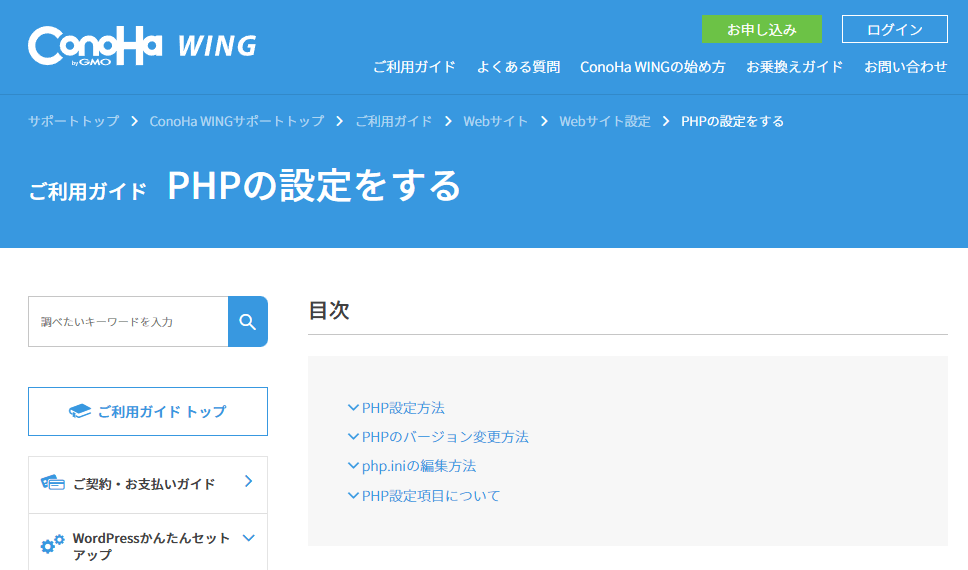Click the chevron before PHP設定項目について

point(353,495)
